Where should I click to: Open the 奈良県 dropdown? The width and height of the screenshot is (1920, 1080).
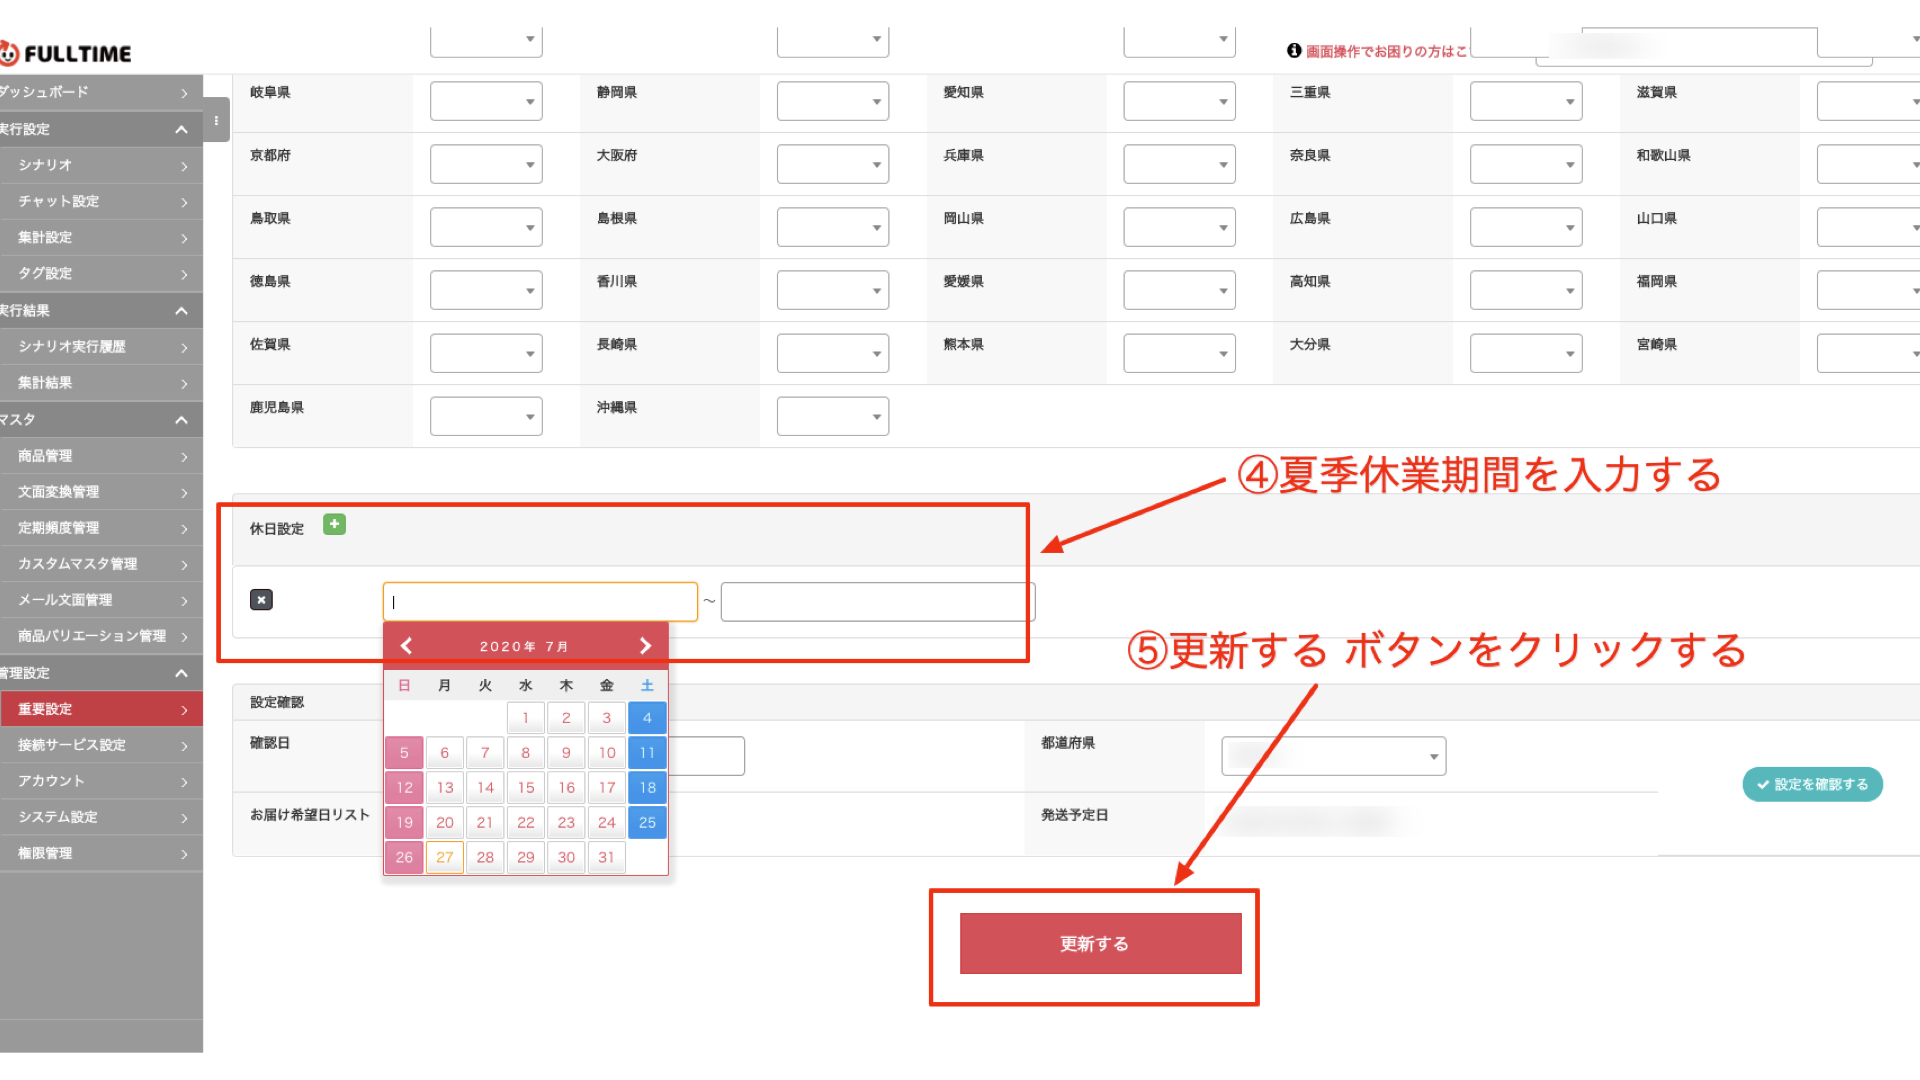coord(1526,164)
